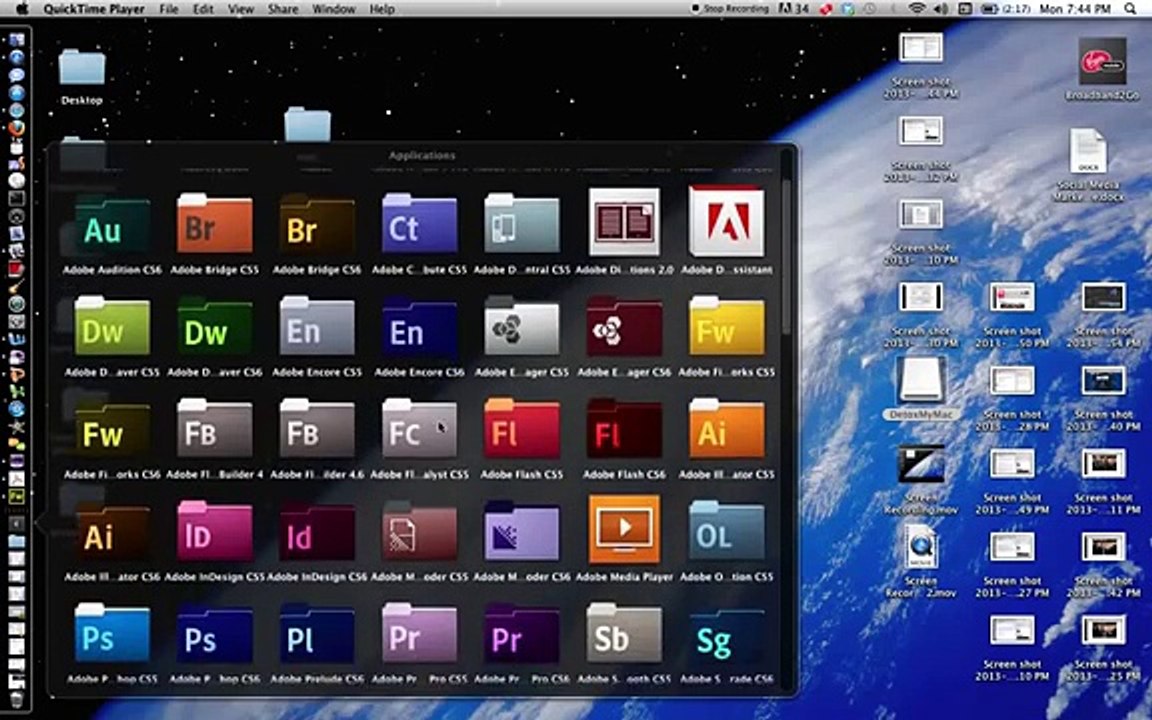The image size is (1152, 720).
Task: Click Stop Recording in the menu bar
Action: click(730, 9)
